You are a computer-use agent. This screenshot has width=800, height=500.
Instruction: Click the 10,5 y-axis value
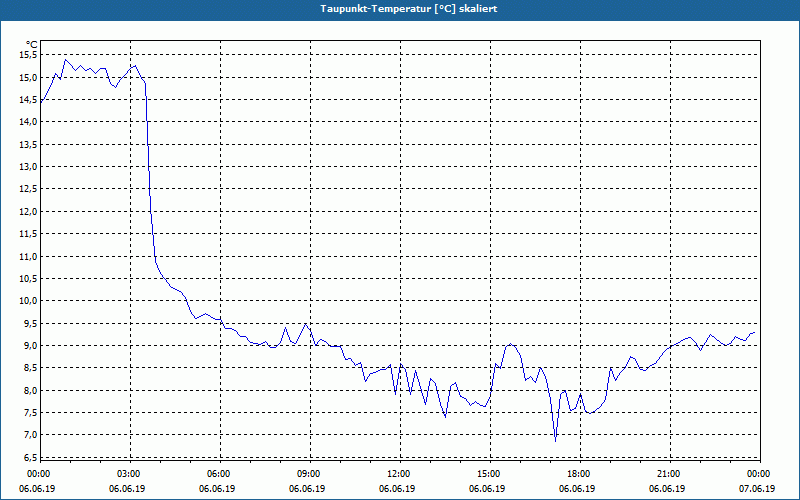(27, 279)
